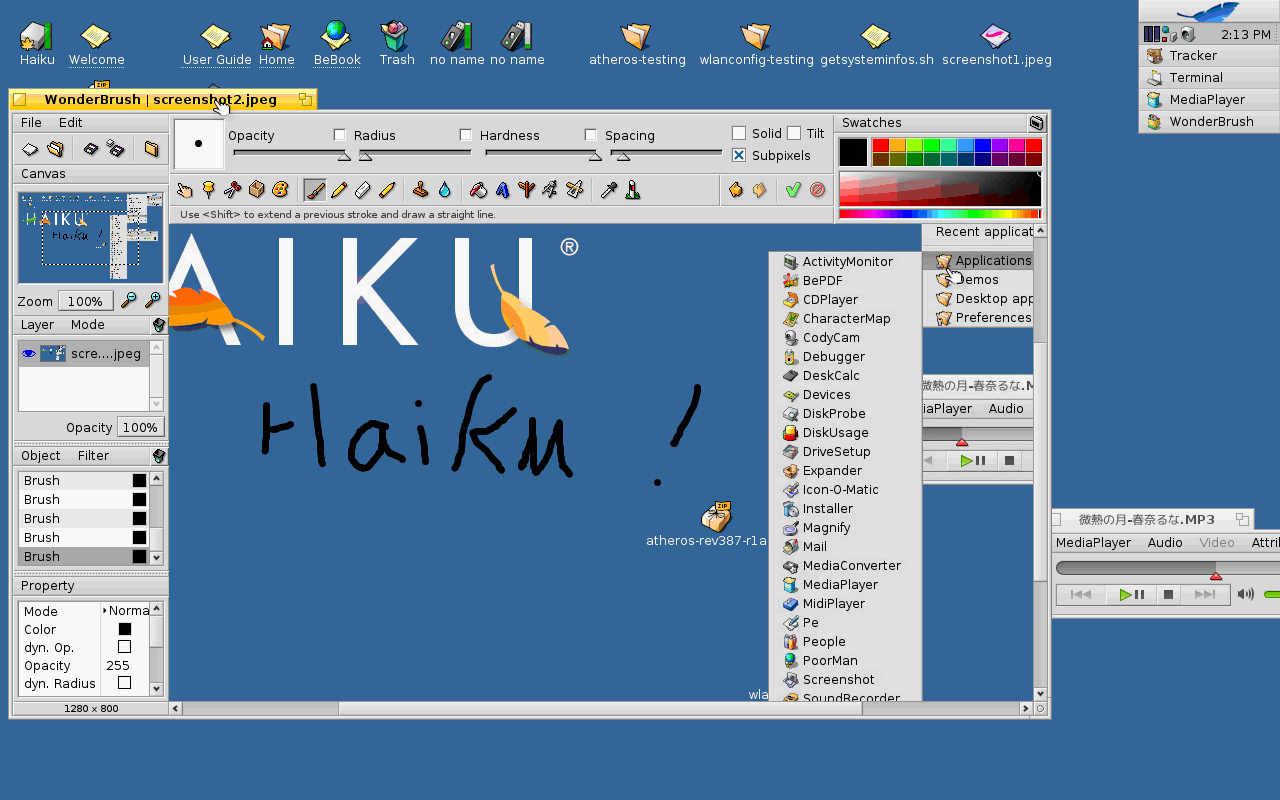This screenshot has height=800, width=1280.
Task: Click skip-to-next button in MediaPlayer window
Action: pyautogui.click(x=1205, y=594)
